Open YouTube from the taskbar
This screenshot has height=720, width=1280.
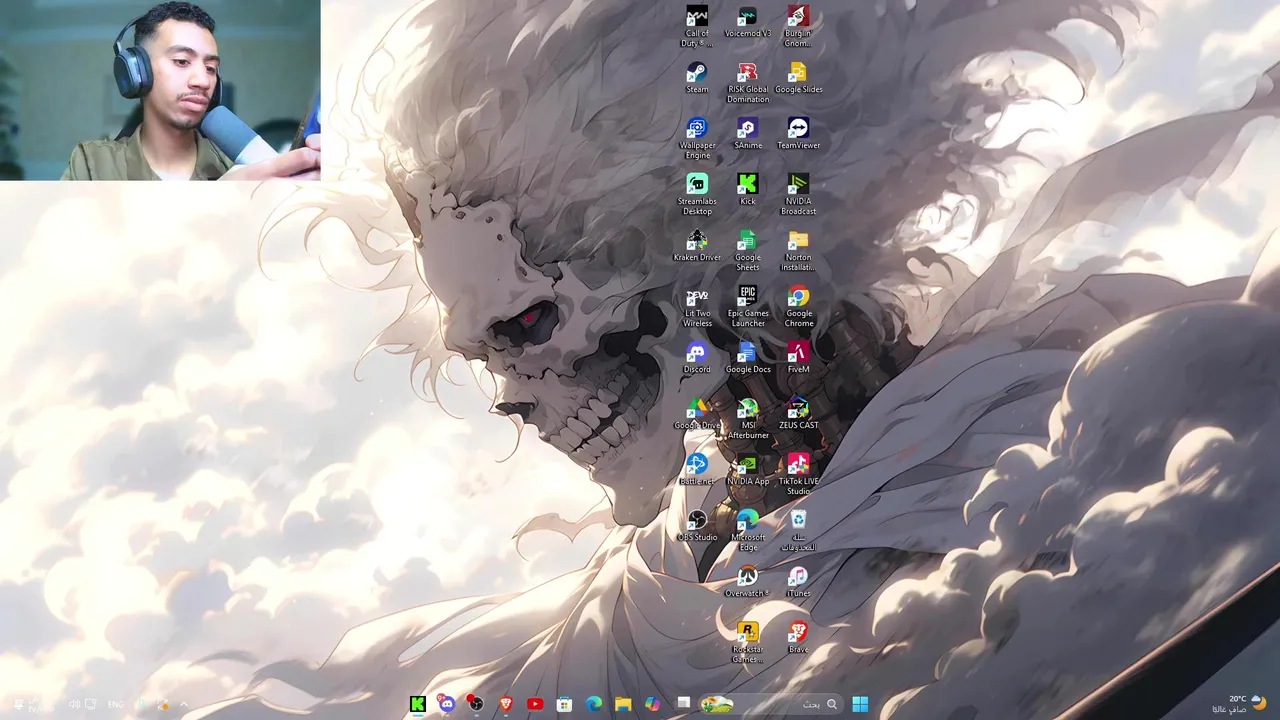[535, 704]
